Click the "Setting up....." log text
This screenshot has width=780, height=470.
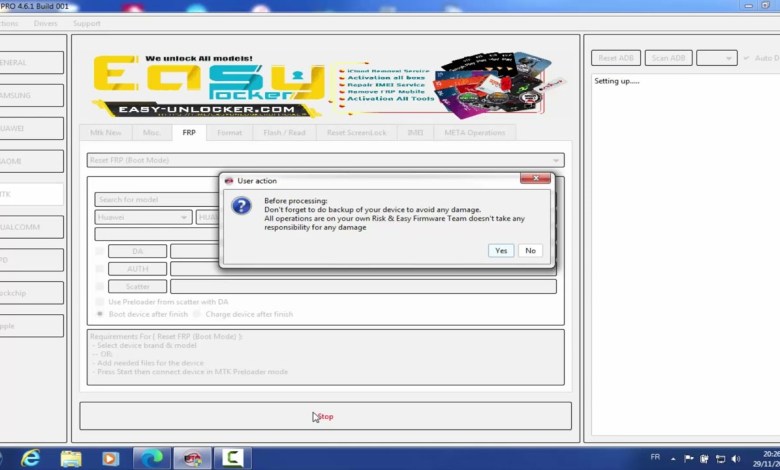point(617,81)
